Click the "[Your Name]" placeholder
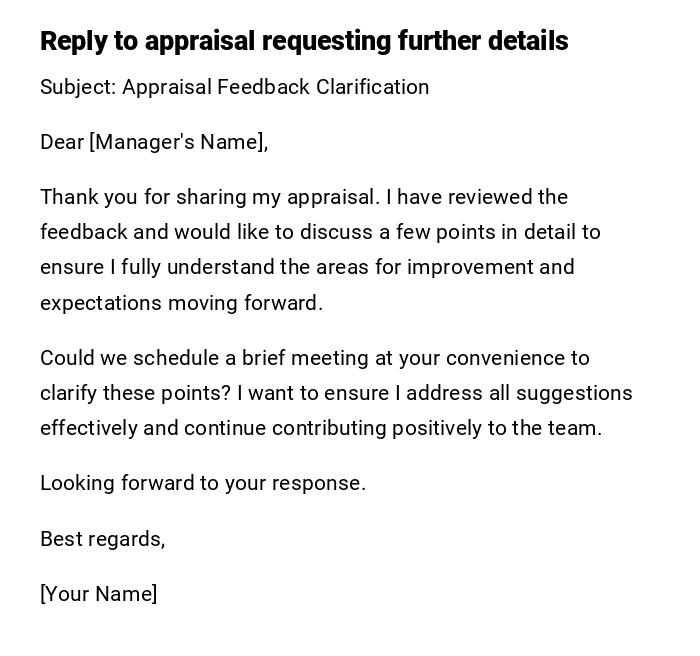This screenshot has height=656, width=700. [98, 594]
